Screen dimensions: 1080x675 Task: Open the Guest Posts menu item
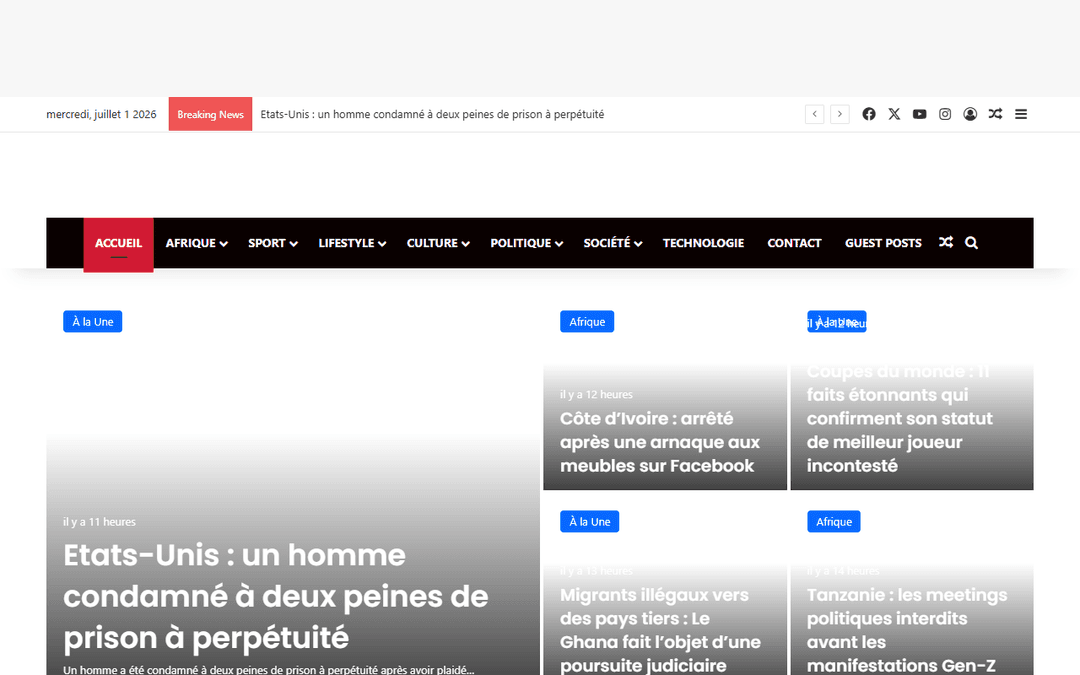click(883, 243)
